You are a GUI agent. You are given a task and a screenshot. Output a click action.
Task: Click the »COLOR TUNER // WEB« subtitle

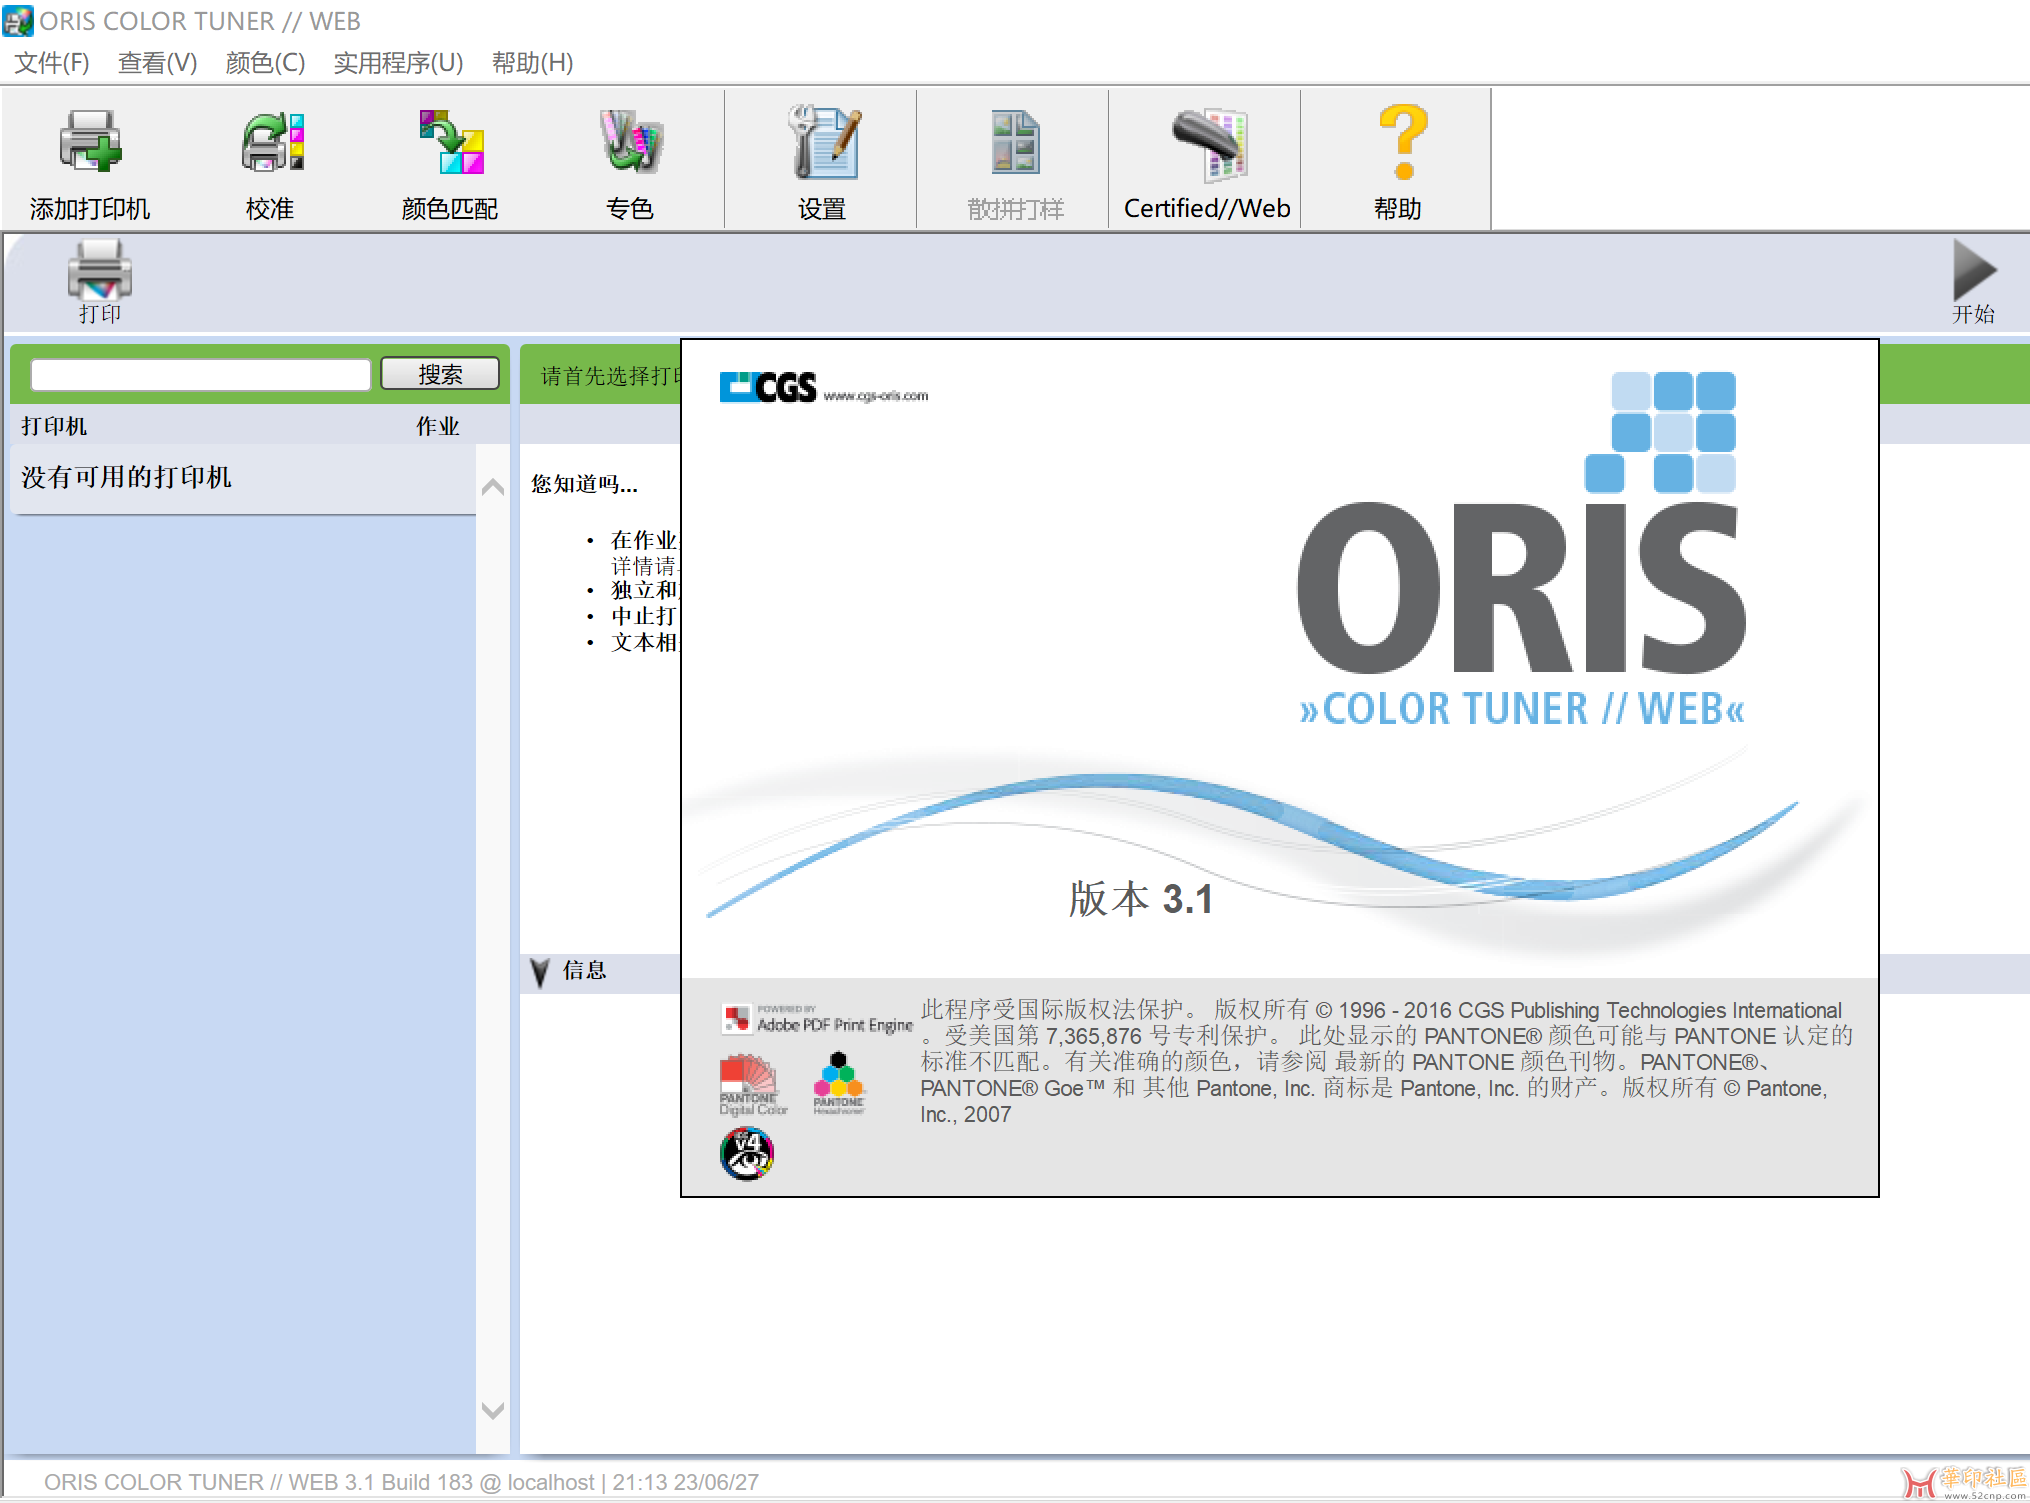[1522, 709]
